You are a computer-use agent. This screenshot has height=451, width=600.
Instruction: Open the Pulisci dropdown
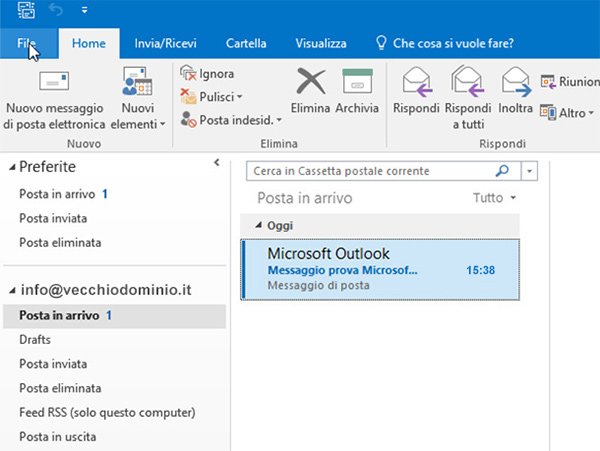(x=212, y=97)
